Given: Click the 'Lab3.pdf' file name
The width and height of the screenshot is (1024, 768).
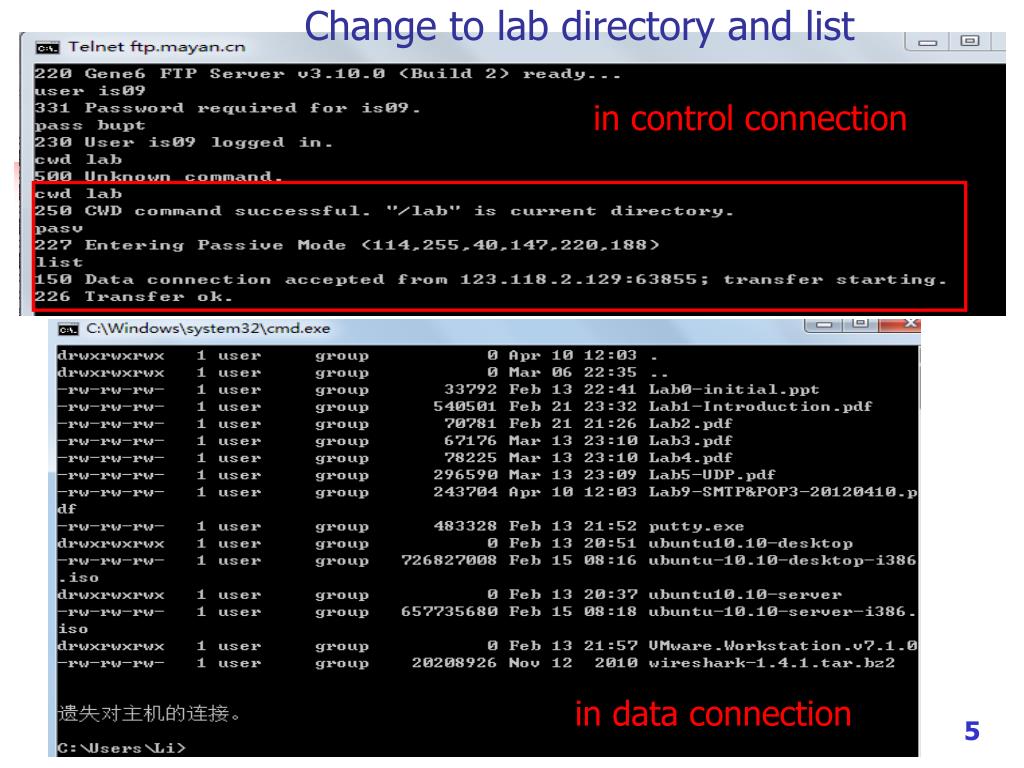Looking at the screenshot, I should pos(690,441).
